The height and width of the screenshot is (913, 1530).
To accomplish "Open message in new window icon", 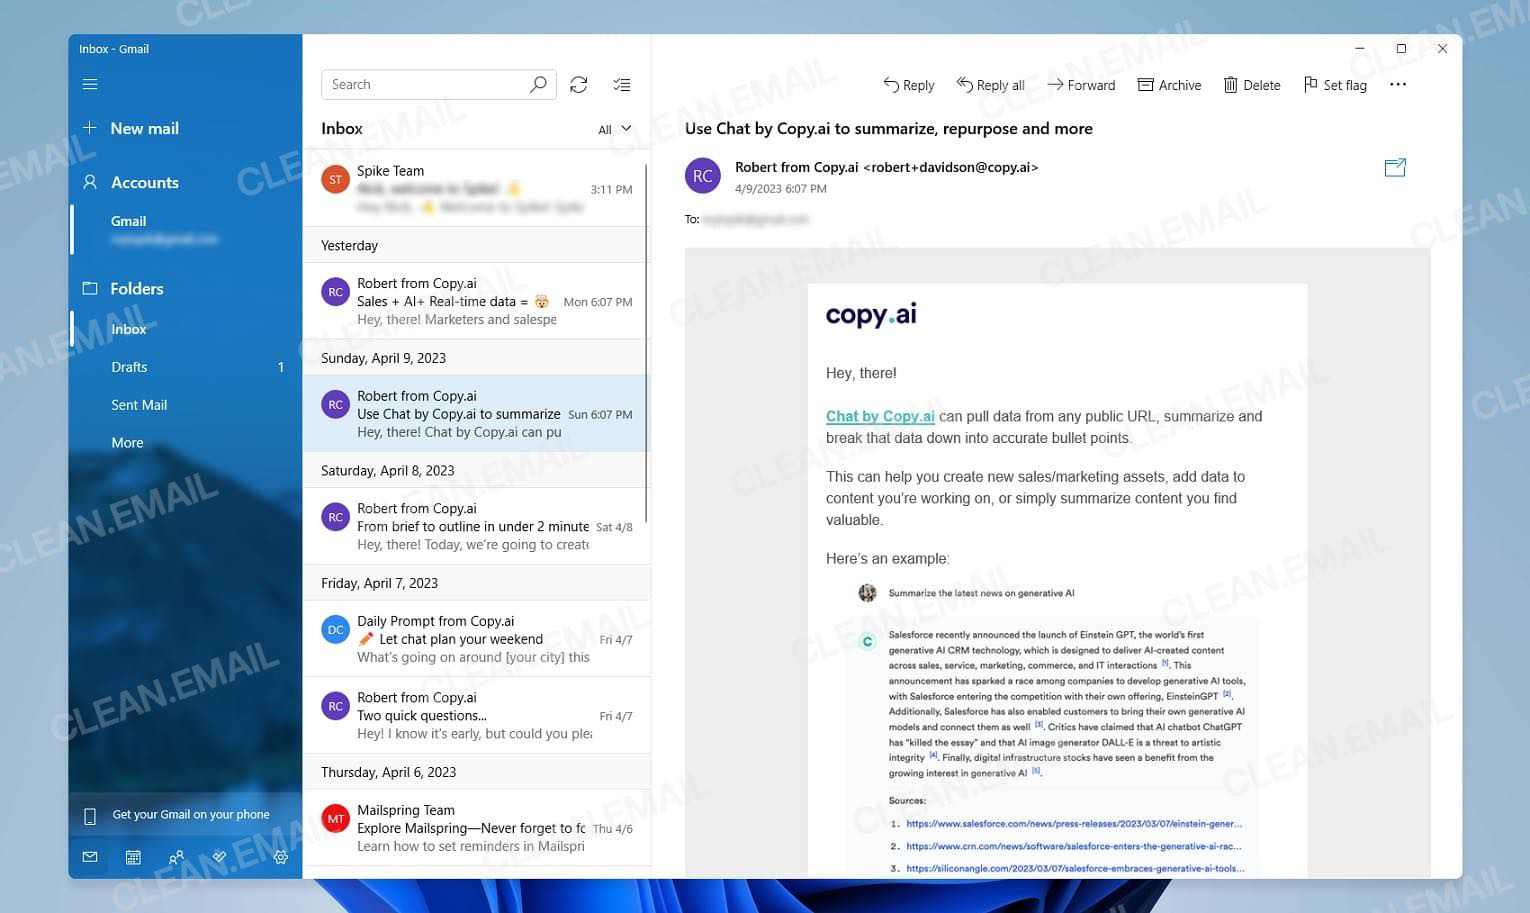I will tap(1395, 167).
